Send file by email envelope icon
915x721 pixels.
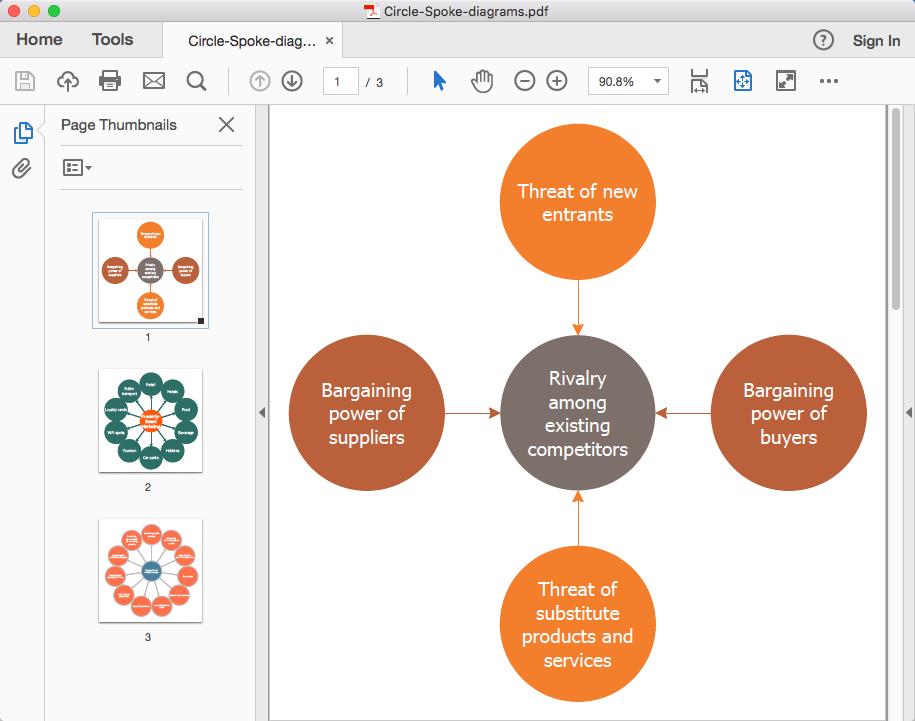pos(153,81)
